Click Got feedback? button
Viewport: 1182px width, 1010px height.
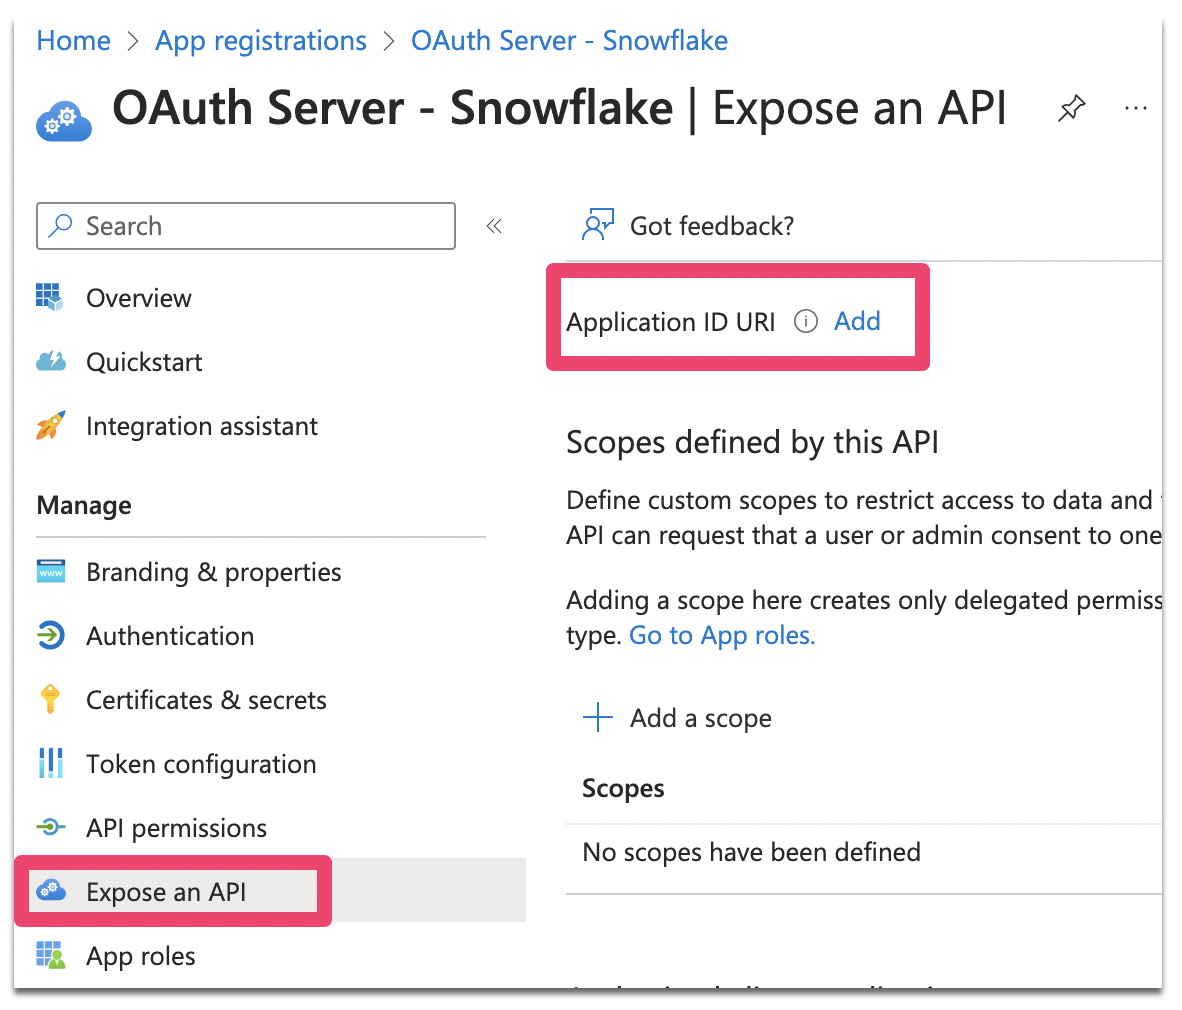point(688,226)
